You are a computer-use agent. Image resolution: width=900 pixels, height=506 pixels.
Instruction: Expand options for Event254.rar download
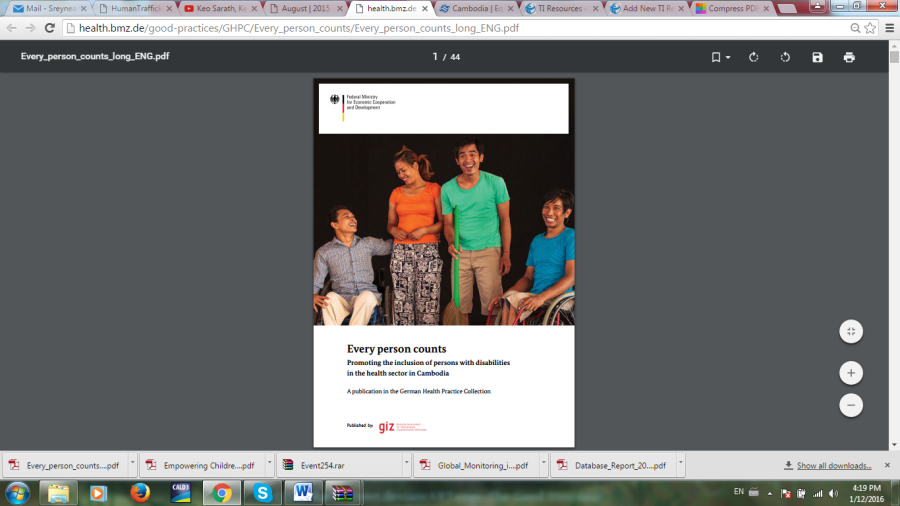[x=406, y=465]
